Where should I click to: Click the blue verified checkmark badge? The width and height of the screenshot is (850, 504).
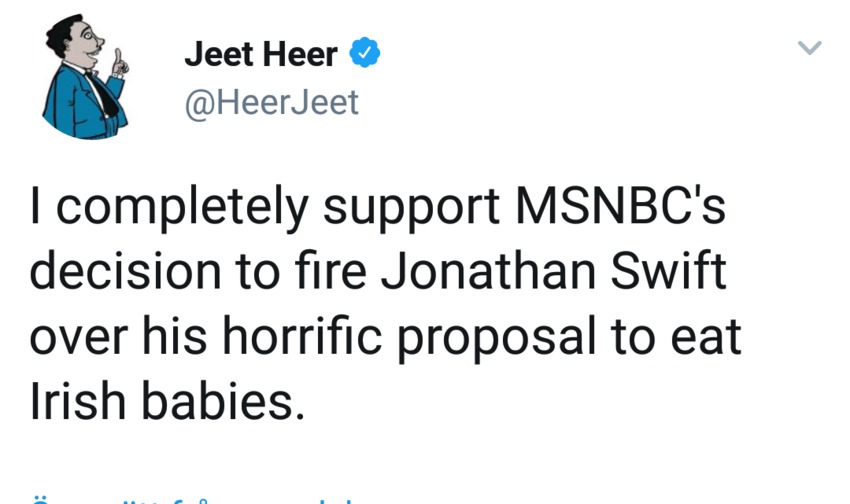(x=363, y=55)
